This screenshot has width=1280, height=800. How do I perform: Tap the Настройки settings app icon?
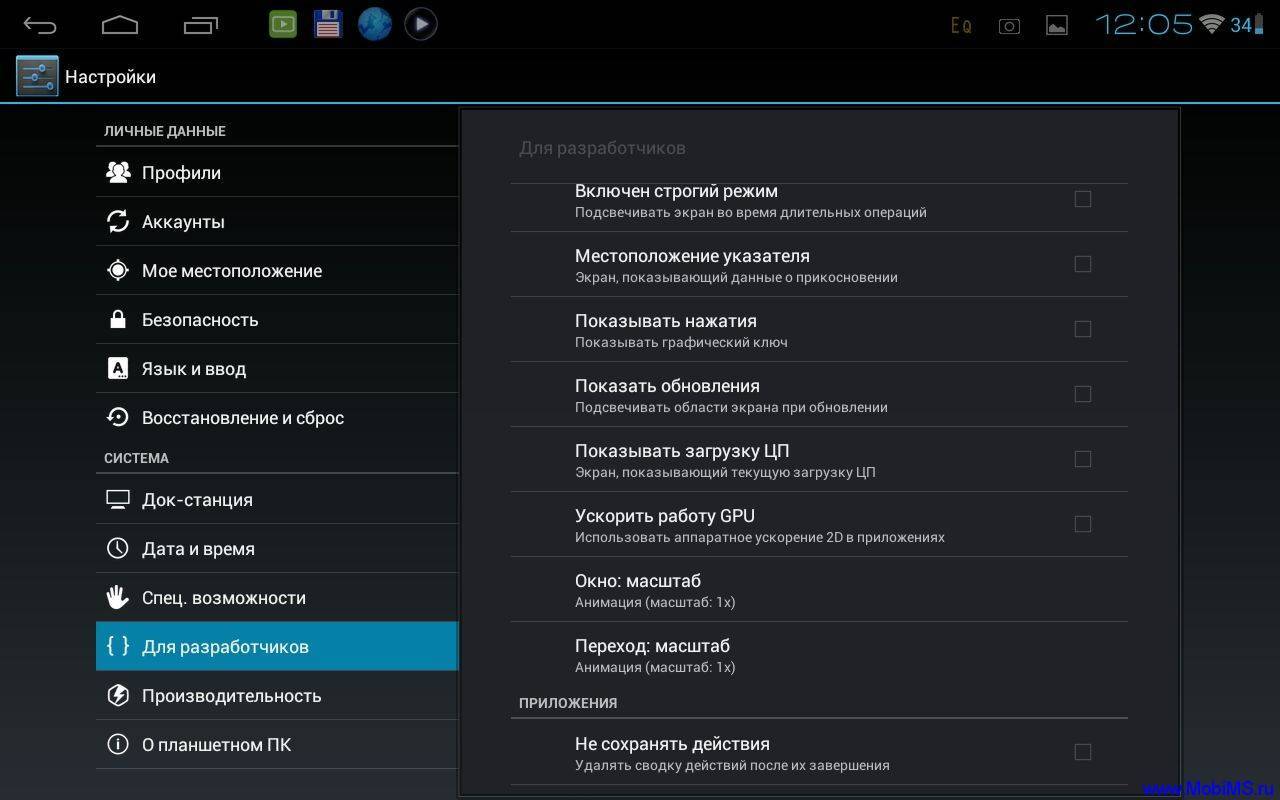click(x=37, y=76)
